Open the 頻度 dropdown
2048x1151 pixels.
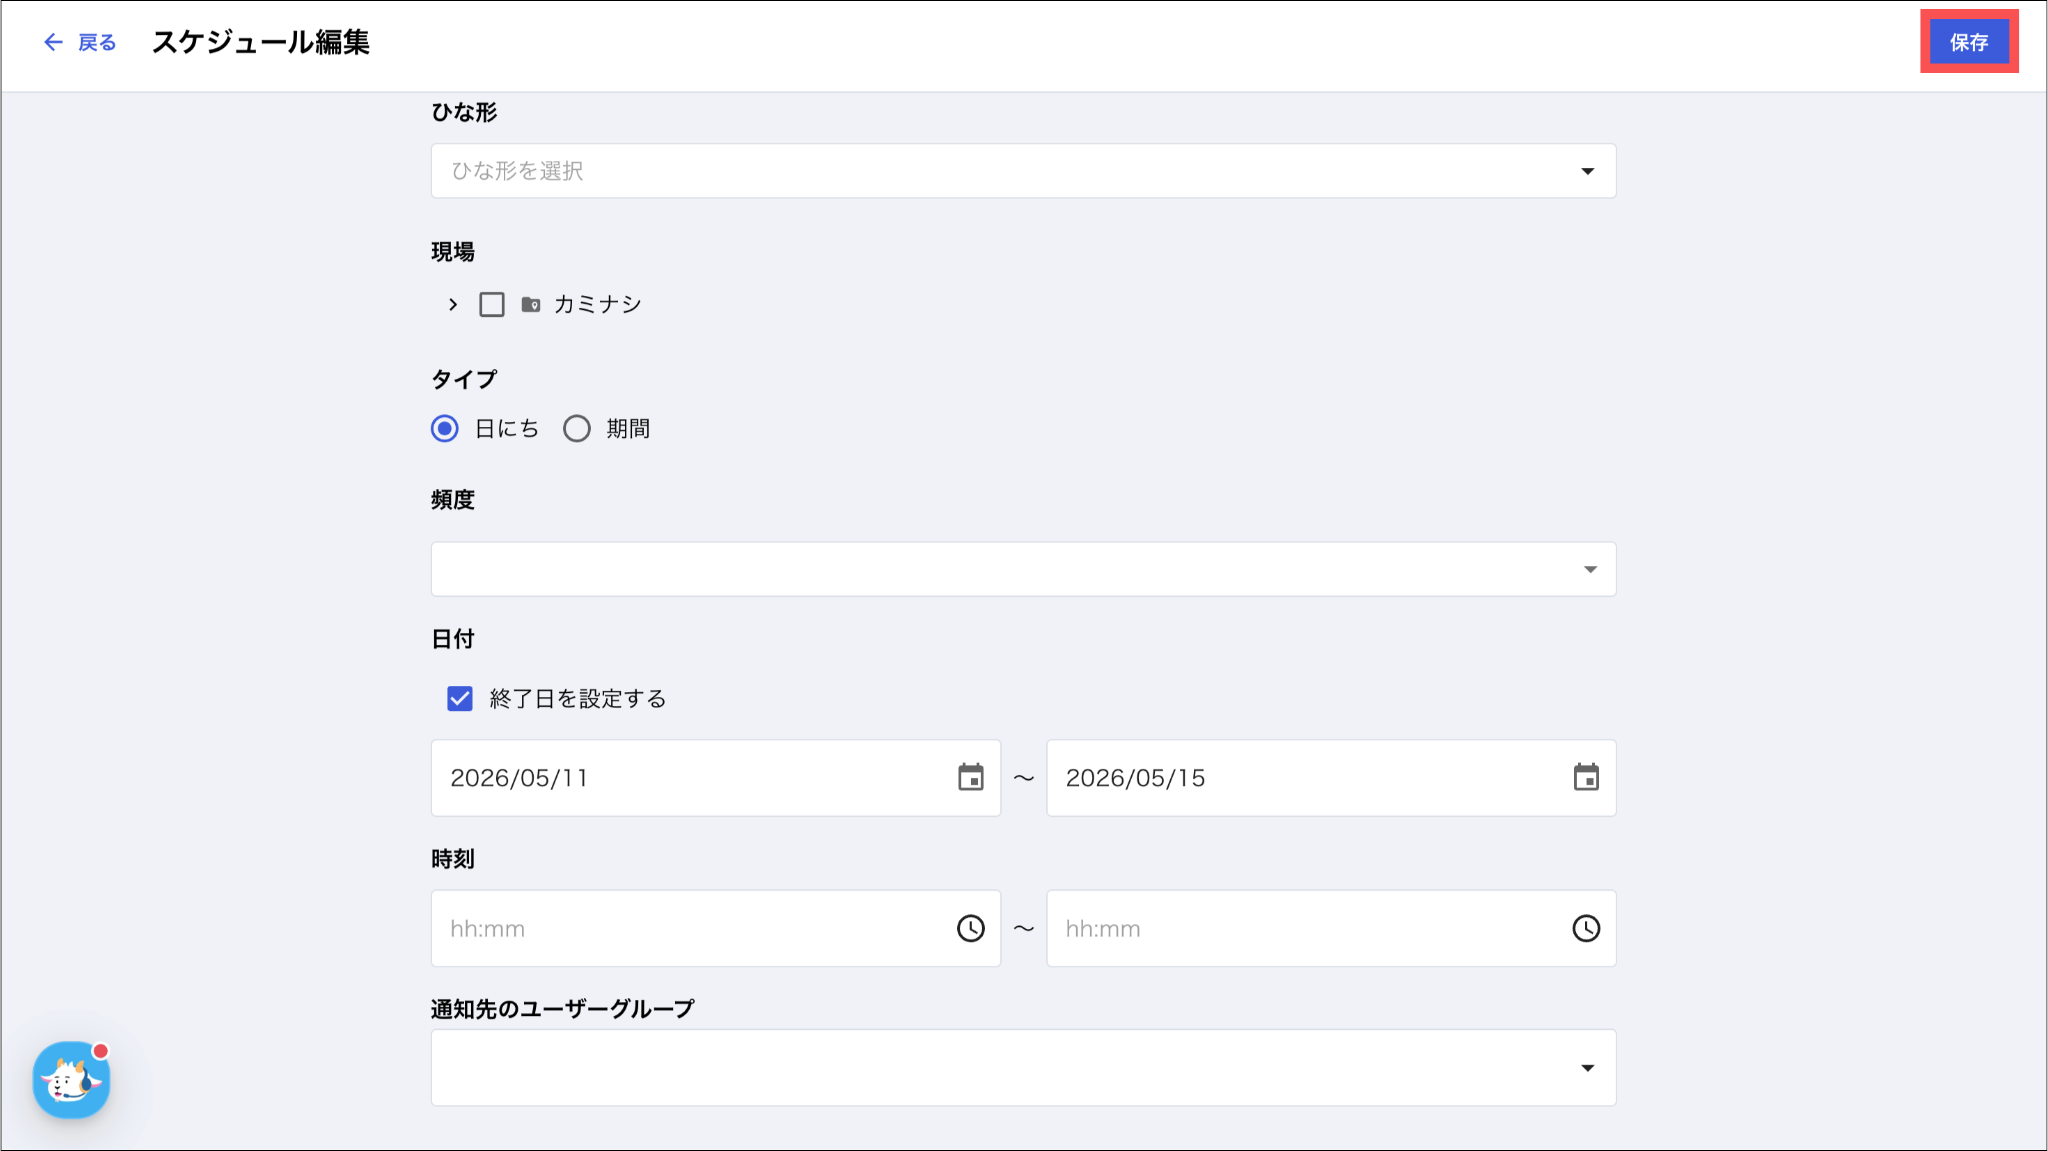(1023, 569)
